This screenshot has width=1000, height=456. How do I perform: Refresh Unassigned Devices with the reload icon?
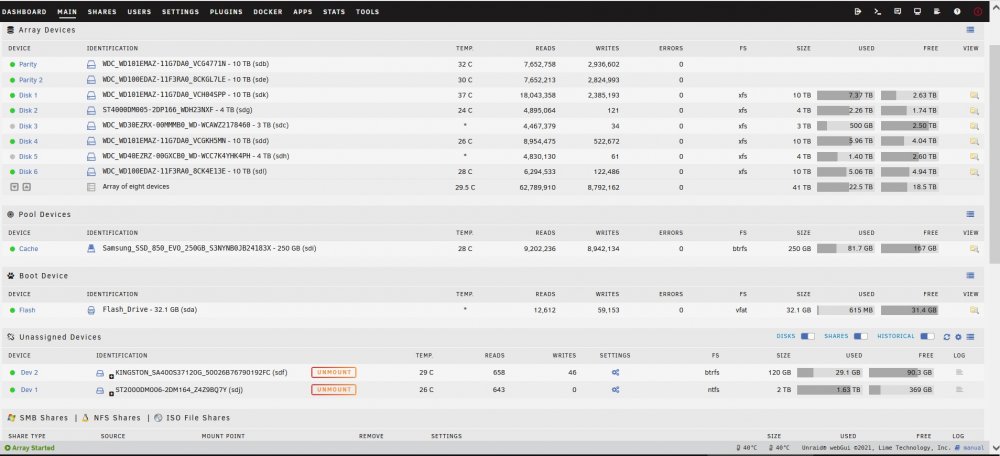click(946, 337)
